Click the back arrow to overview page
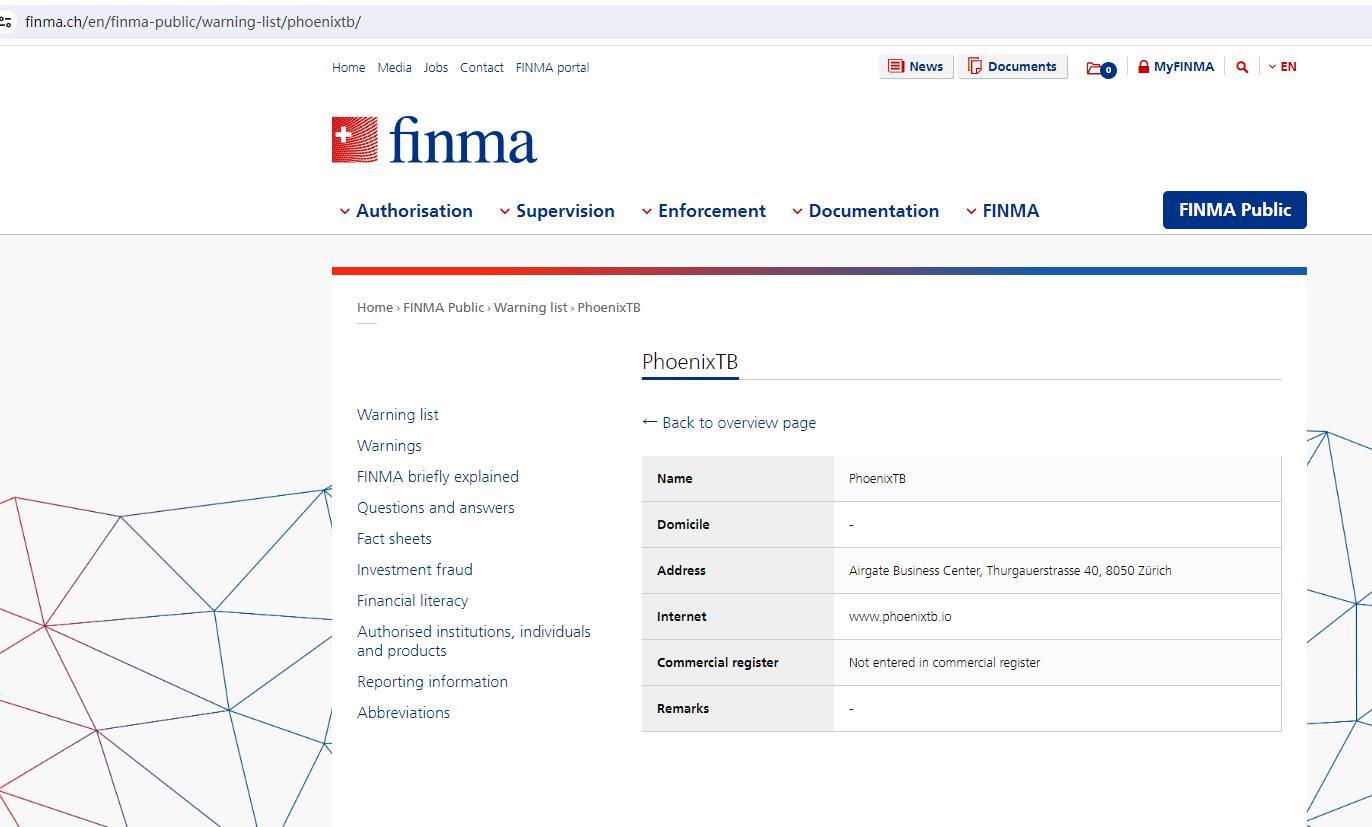 649,422
